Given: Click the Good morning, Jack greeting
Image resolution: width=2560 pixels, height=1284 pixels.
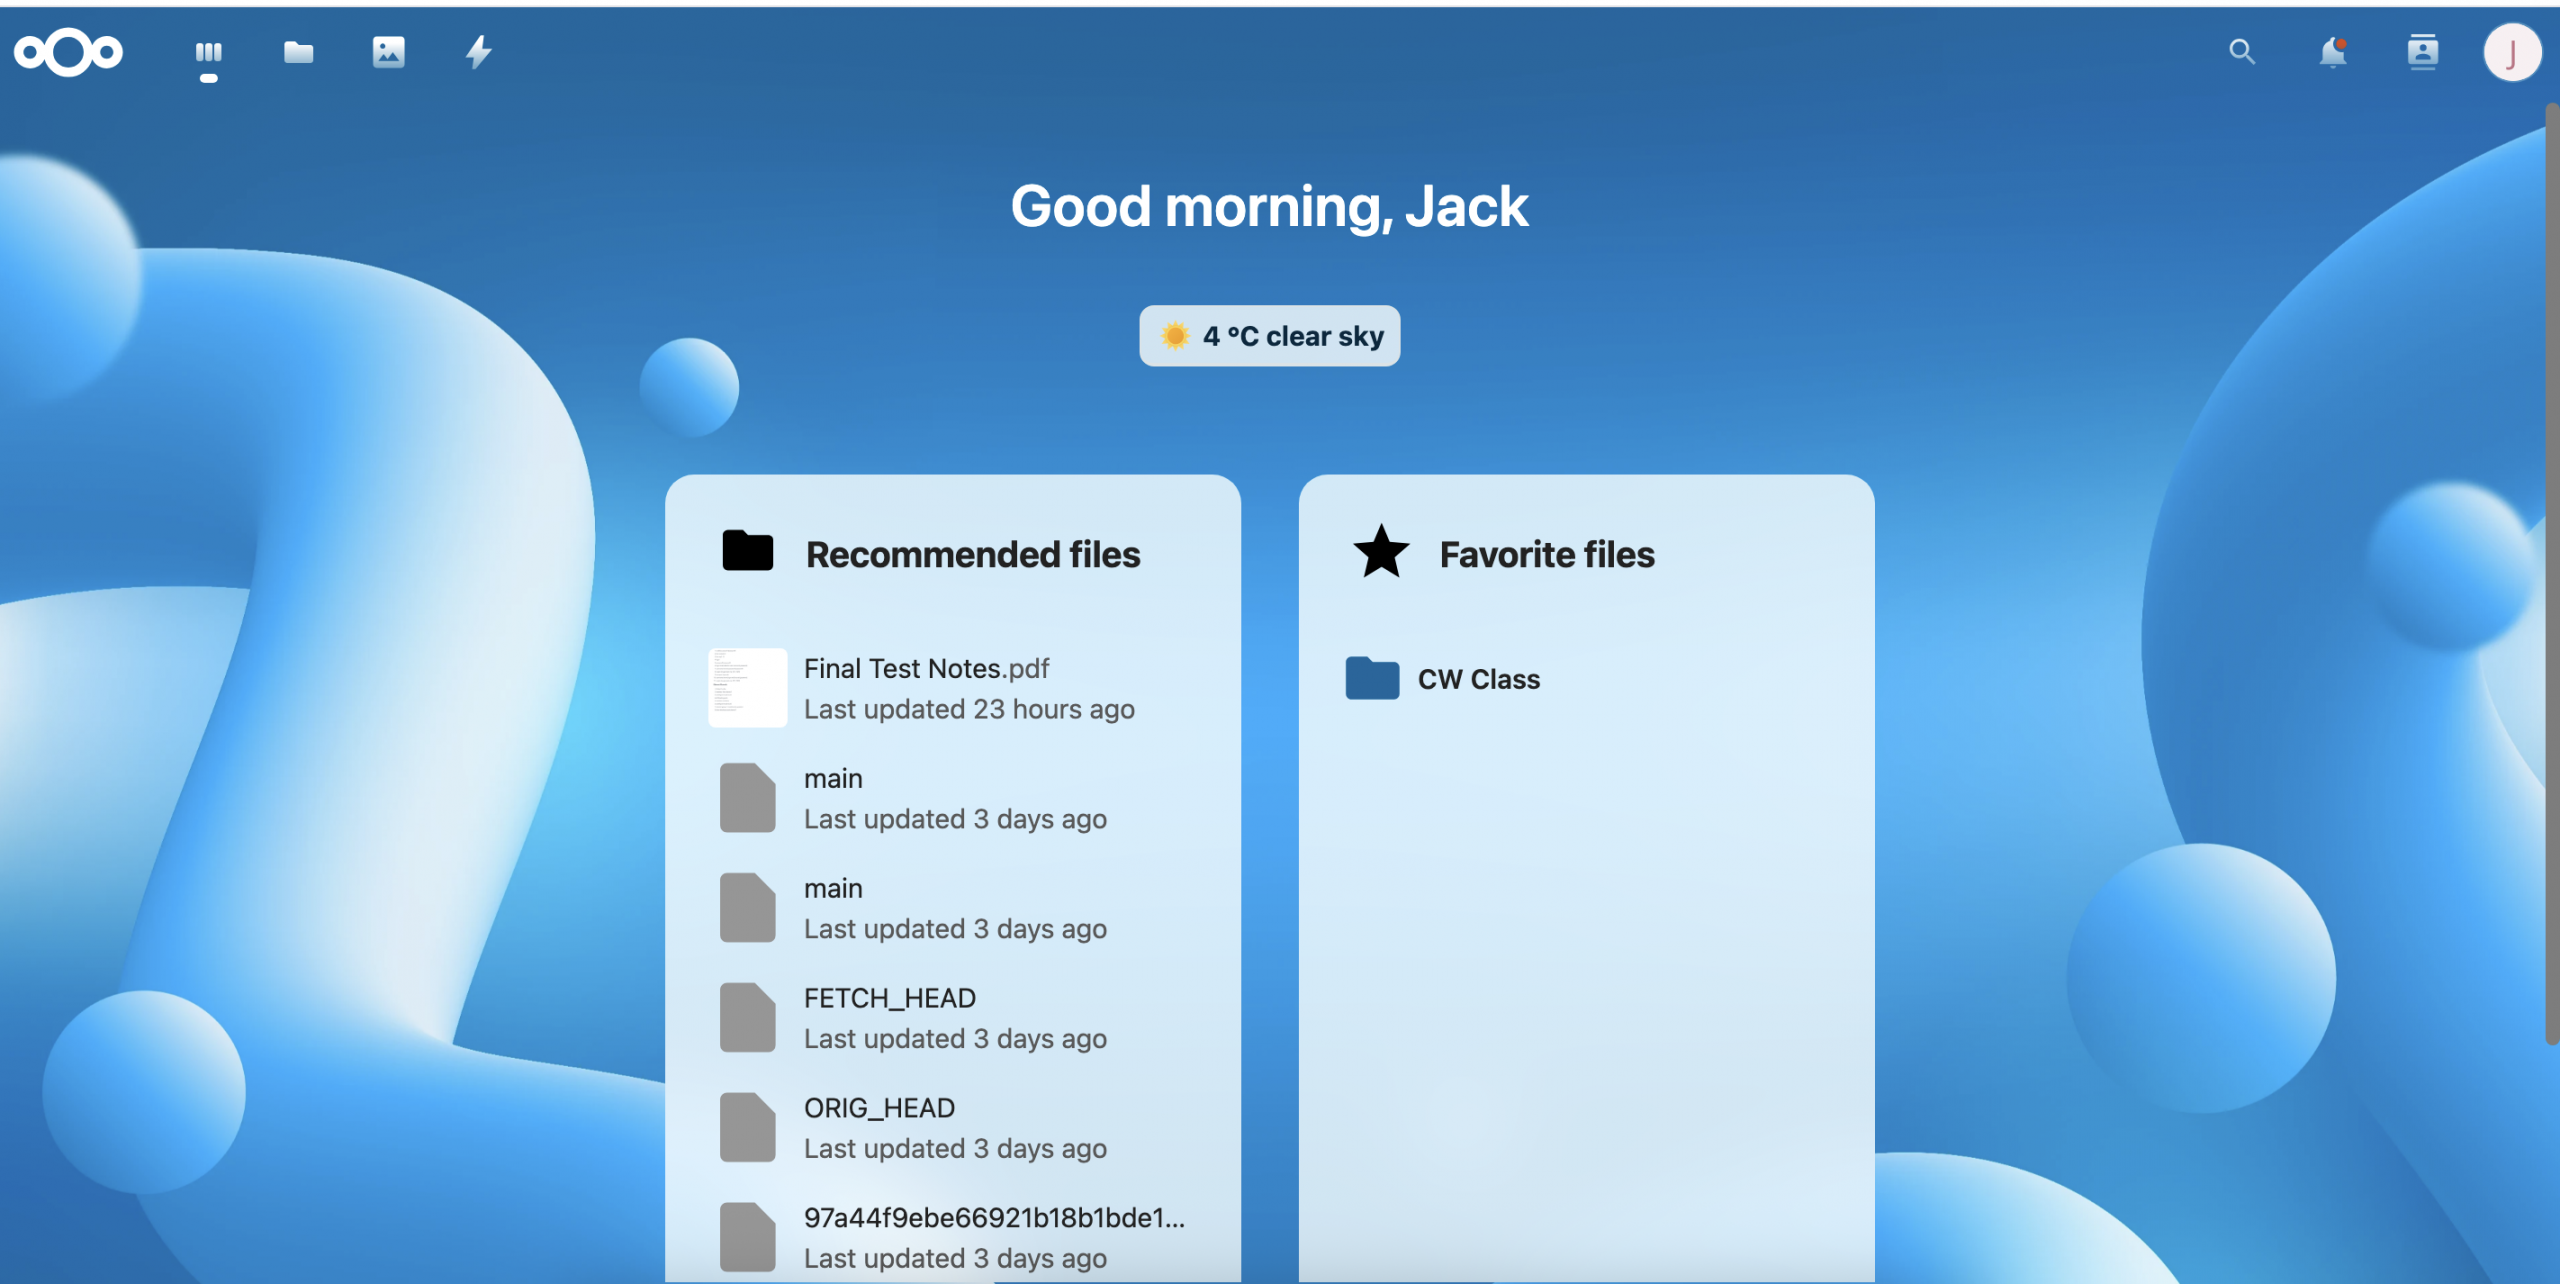Looking at the screenshot, I should (1269, 207).
